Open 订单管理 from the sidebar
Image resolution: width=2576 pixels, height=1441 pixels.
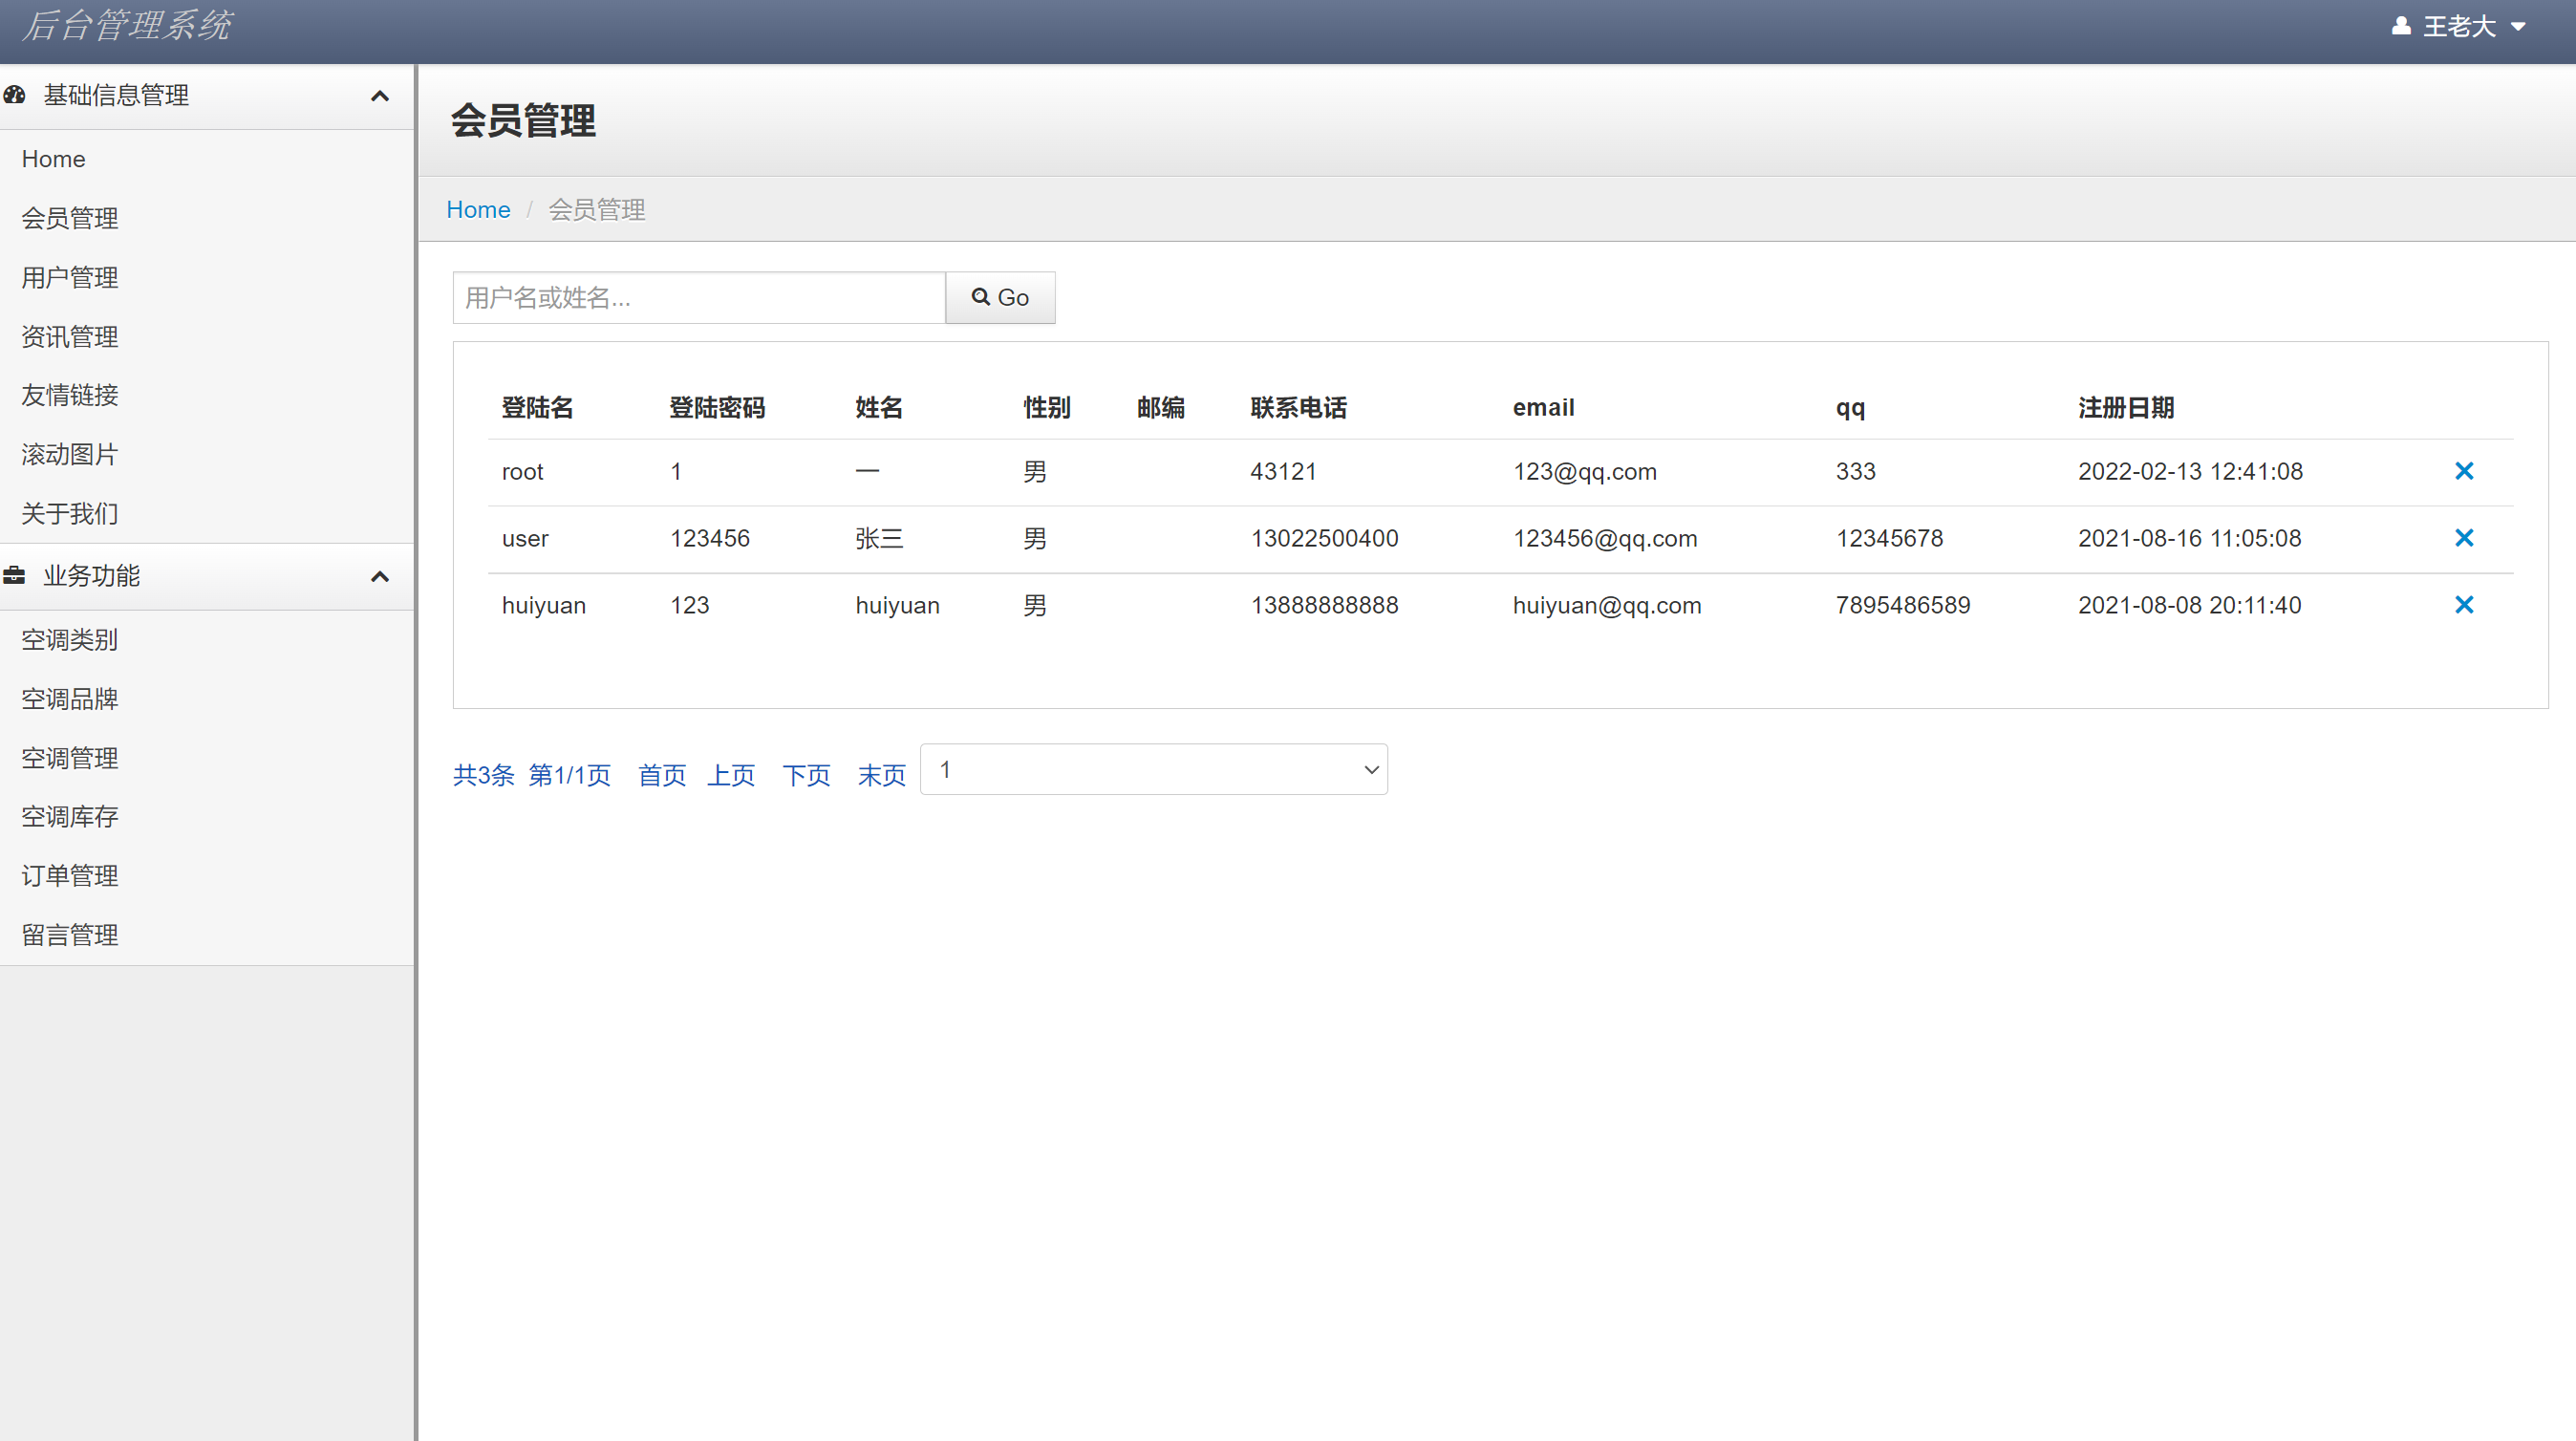coord(69,875)
